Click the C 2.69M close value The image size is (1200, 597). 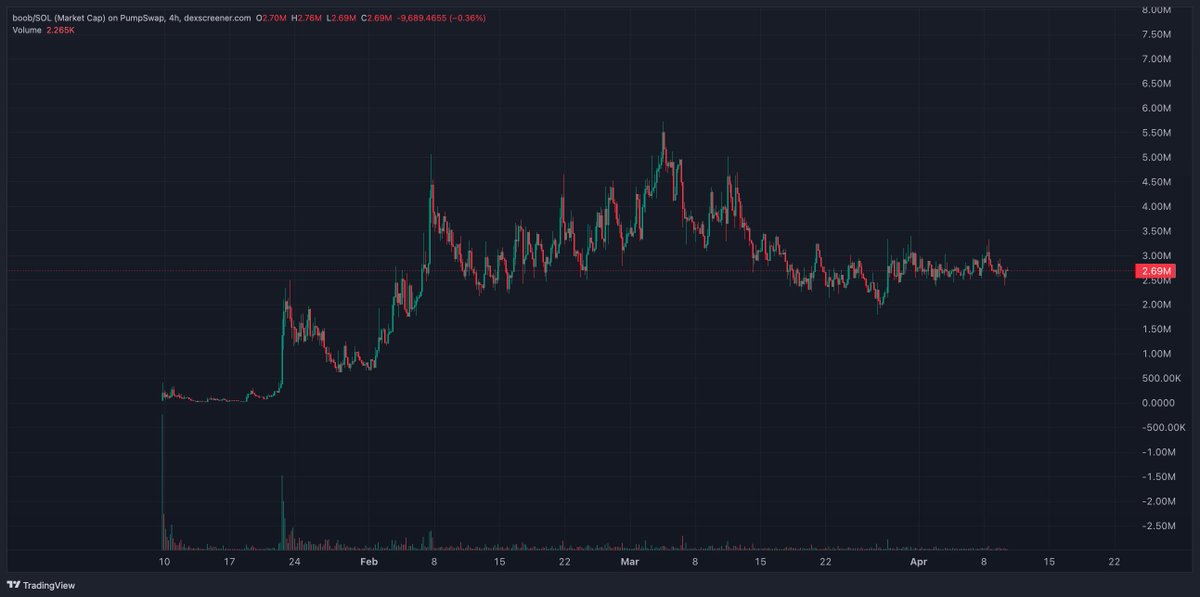[x=374, y=17]
